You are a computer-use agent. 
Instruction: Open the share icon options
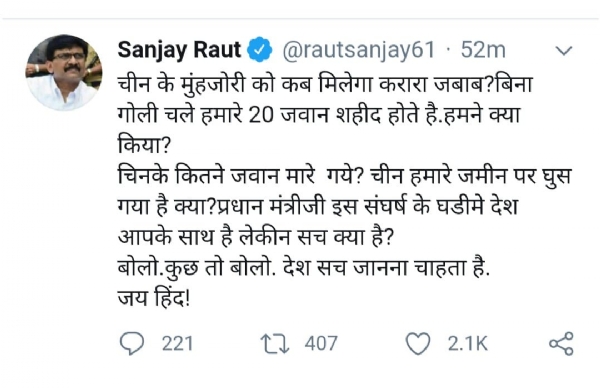[x=561, y=344]
